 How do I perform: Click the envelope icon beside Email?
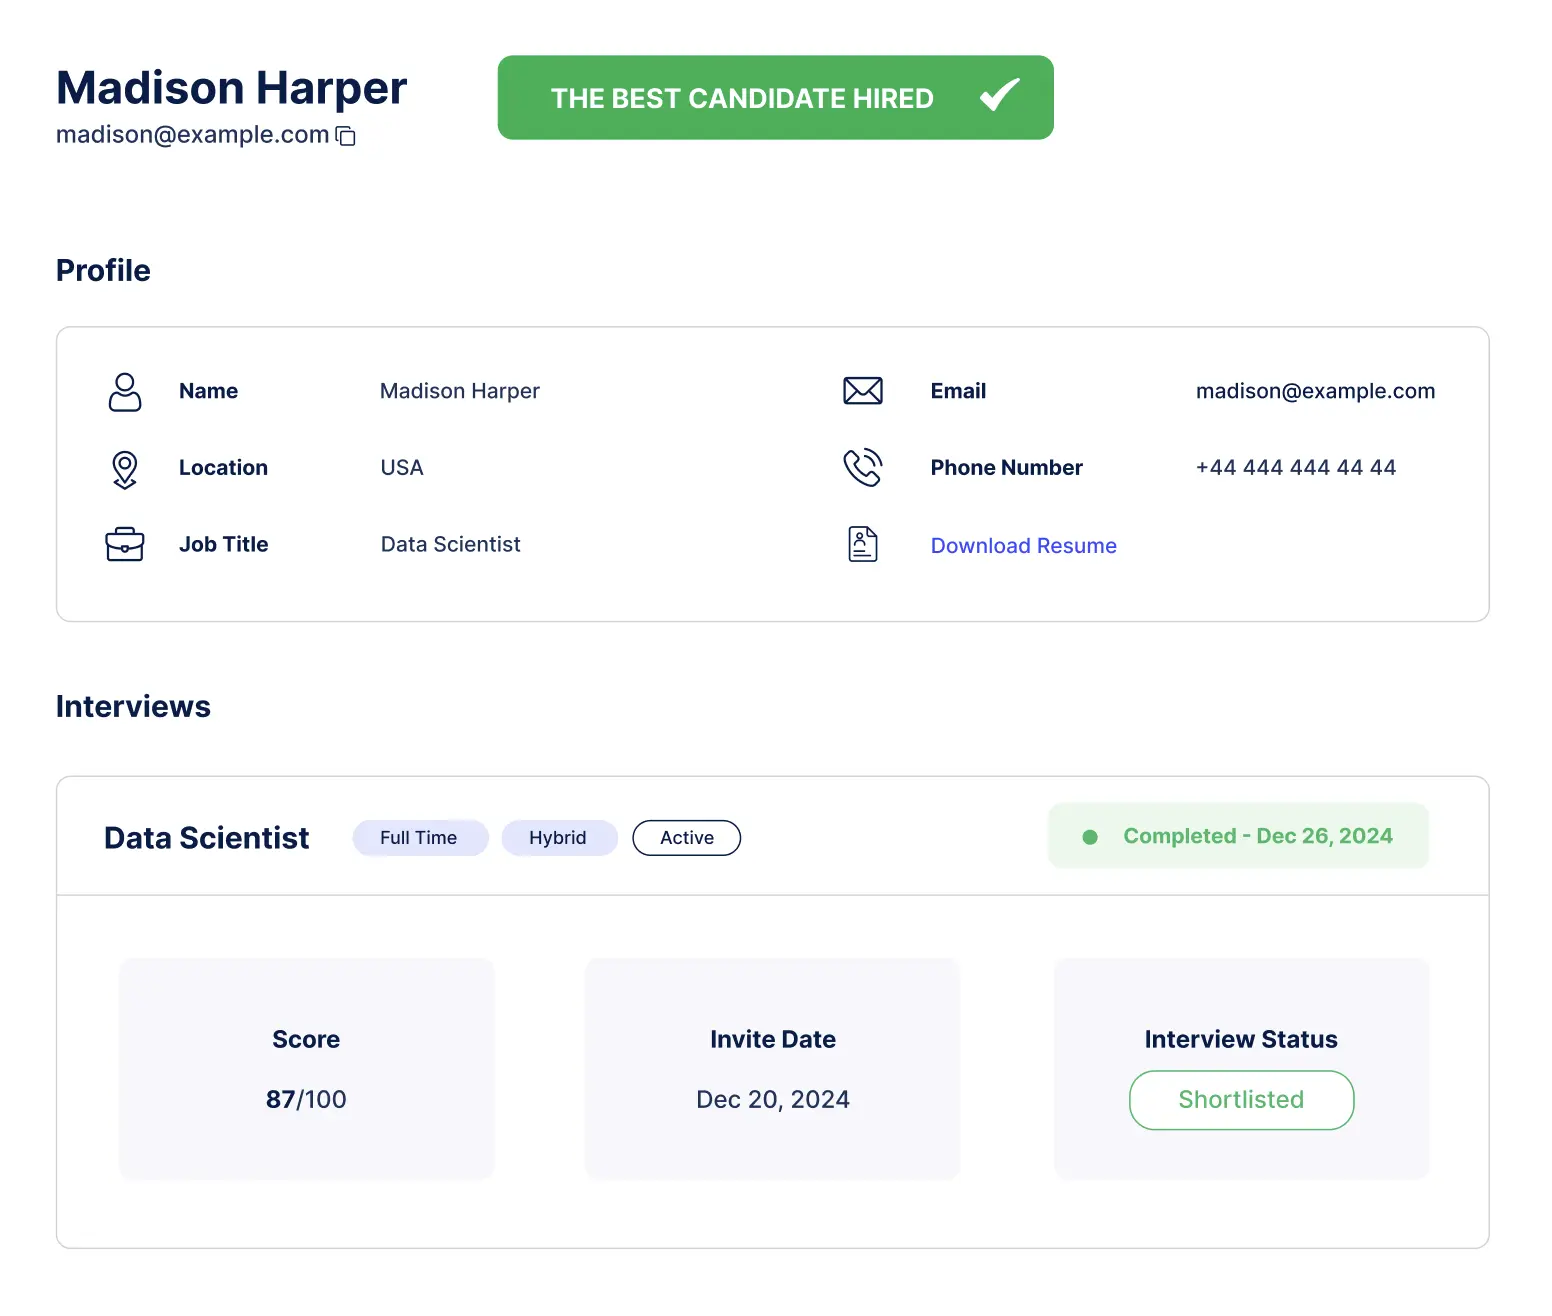point(862,391)
